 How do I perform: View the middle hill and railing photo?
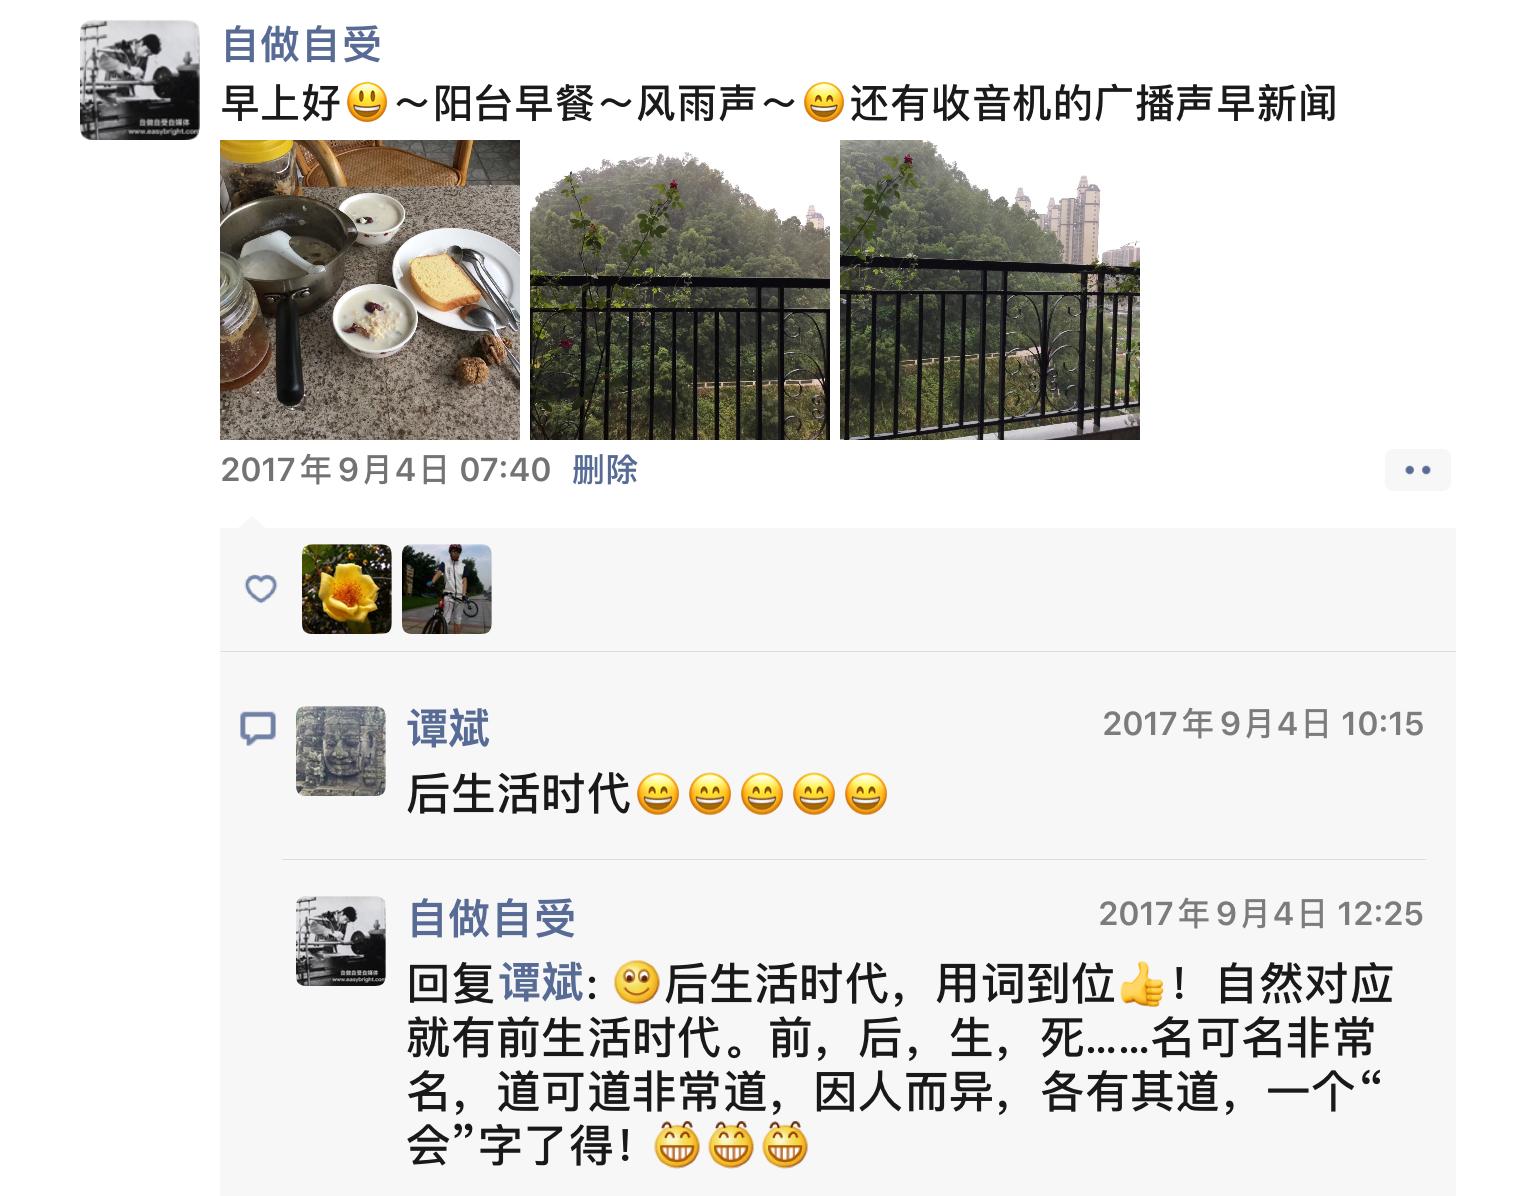pos(680,290)
